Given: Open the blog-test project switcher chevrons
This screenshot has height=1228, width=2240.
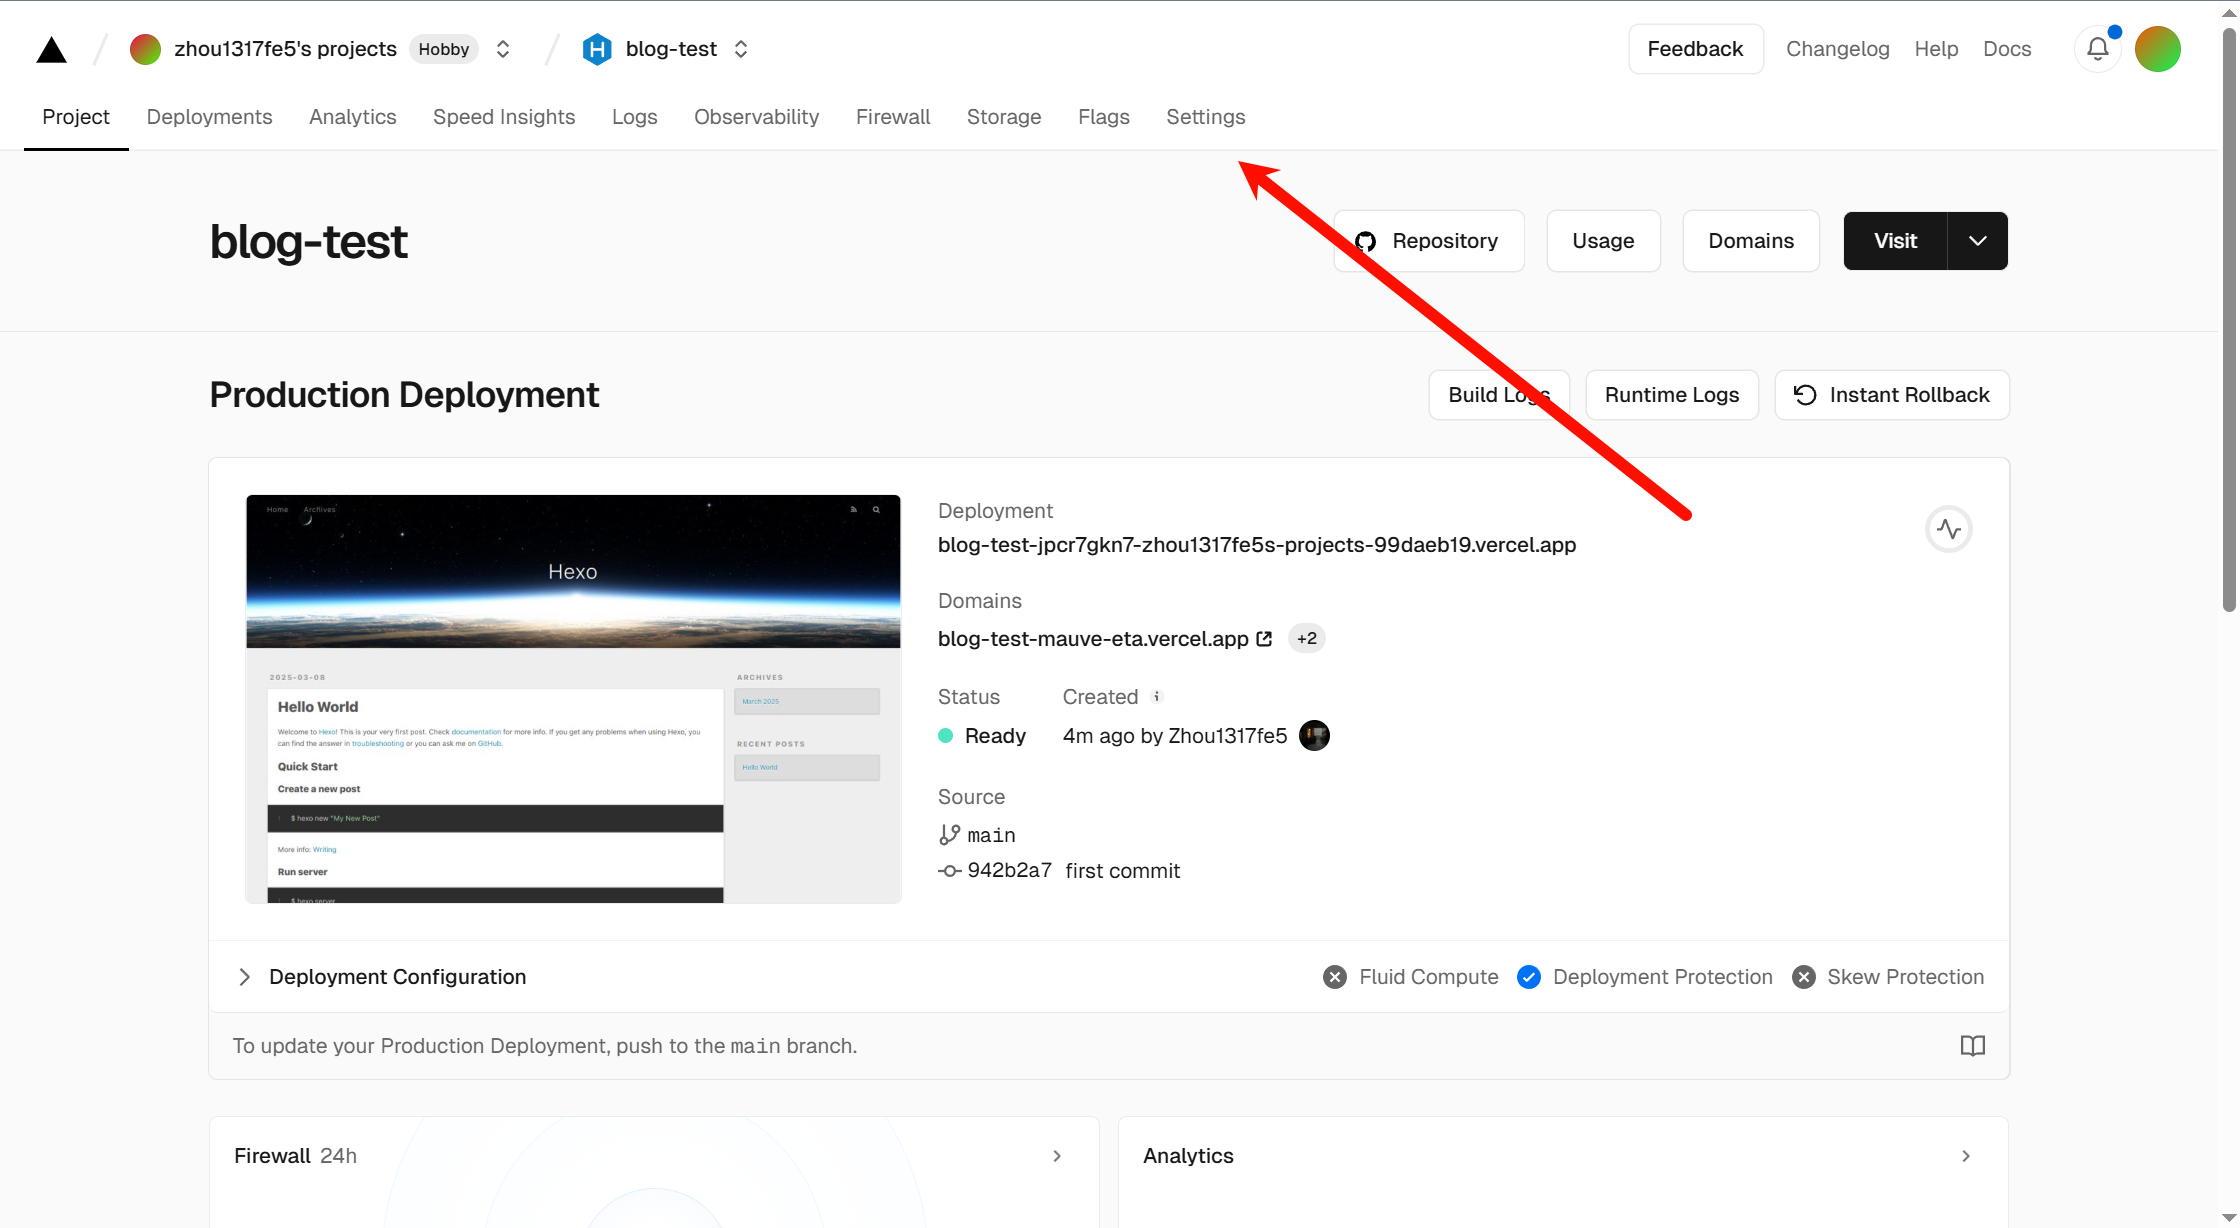Looking at the screenshot, I should 741,49.
